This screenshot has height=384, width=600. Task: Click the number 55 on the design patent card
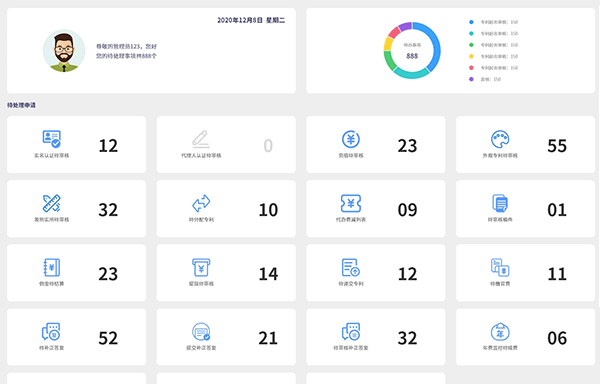coord(557,146)
